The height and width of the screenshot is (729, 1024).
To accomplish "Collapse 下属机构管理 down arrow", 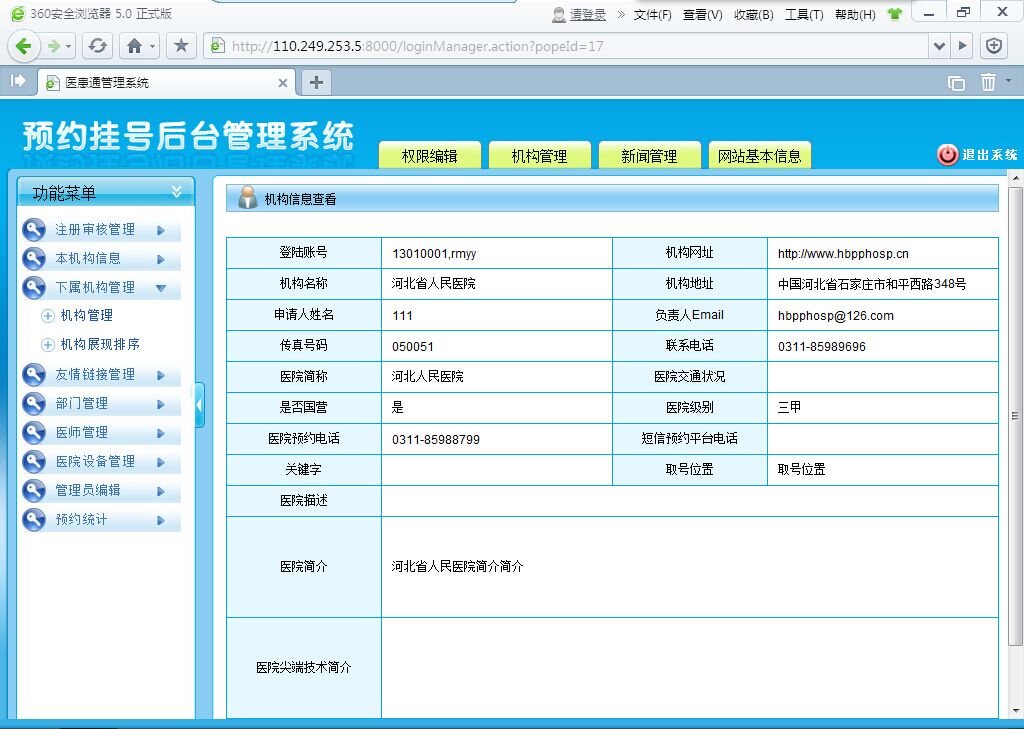I will 161,288.
